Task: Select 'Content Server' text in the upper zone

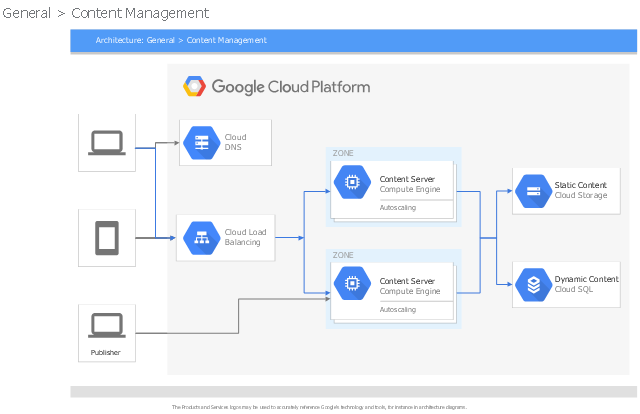Action: pyautogui.click(x=407, y=179)
